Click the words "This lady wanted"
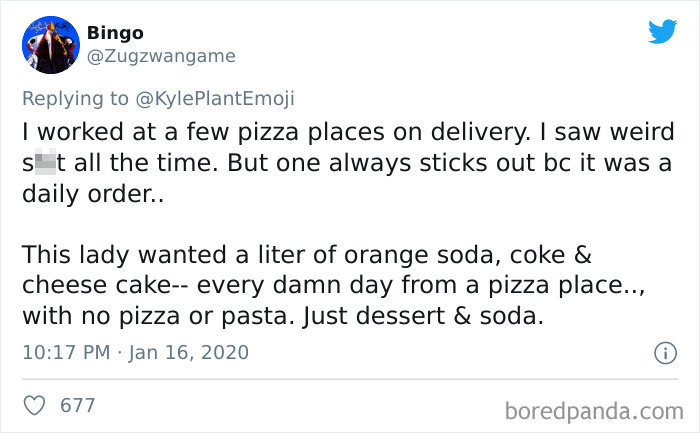This screenshot has height=433, width=700. (x=114, y=255)
